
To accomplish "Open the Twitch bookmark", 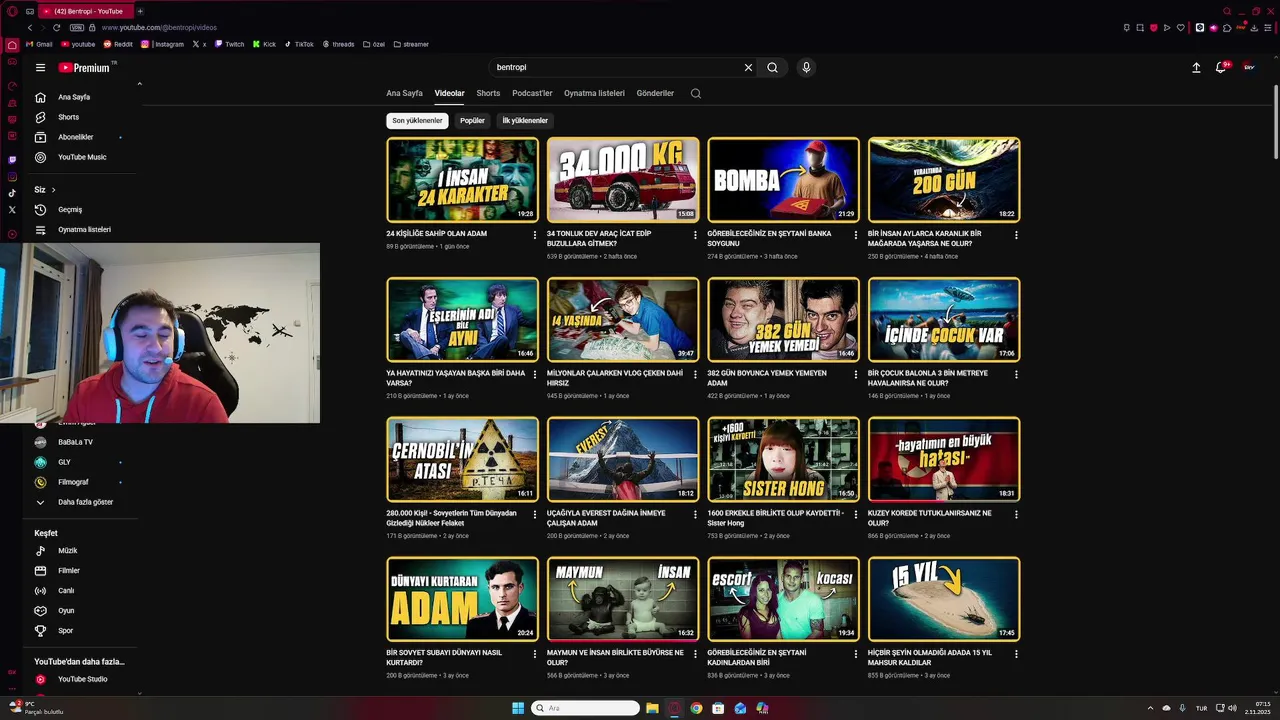I will [229, 44].
